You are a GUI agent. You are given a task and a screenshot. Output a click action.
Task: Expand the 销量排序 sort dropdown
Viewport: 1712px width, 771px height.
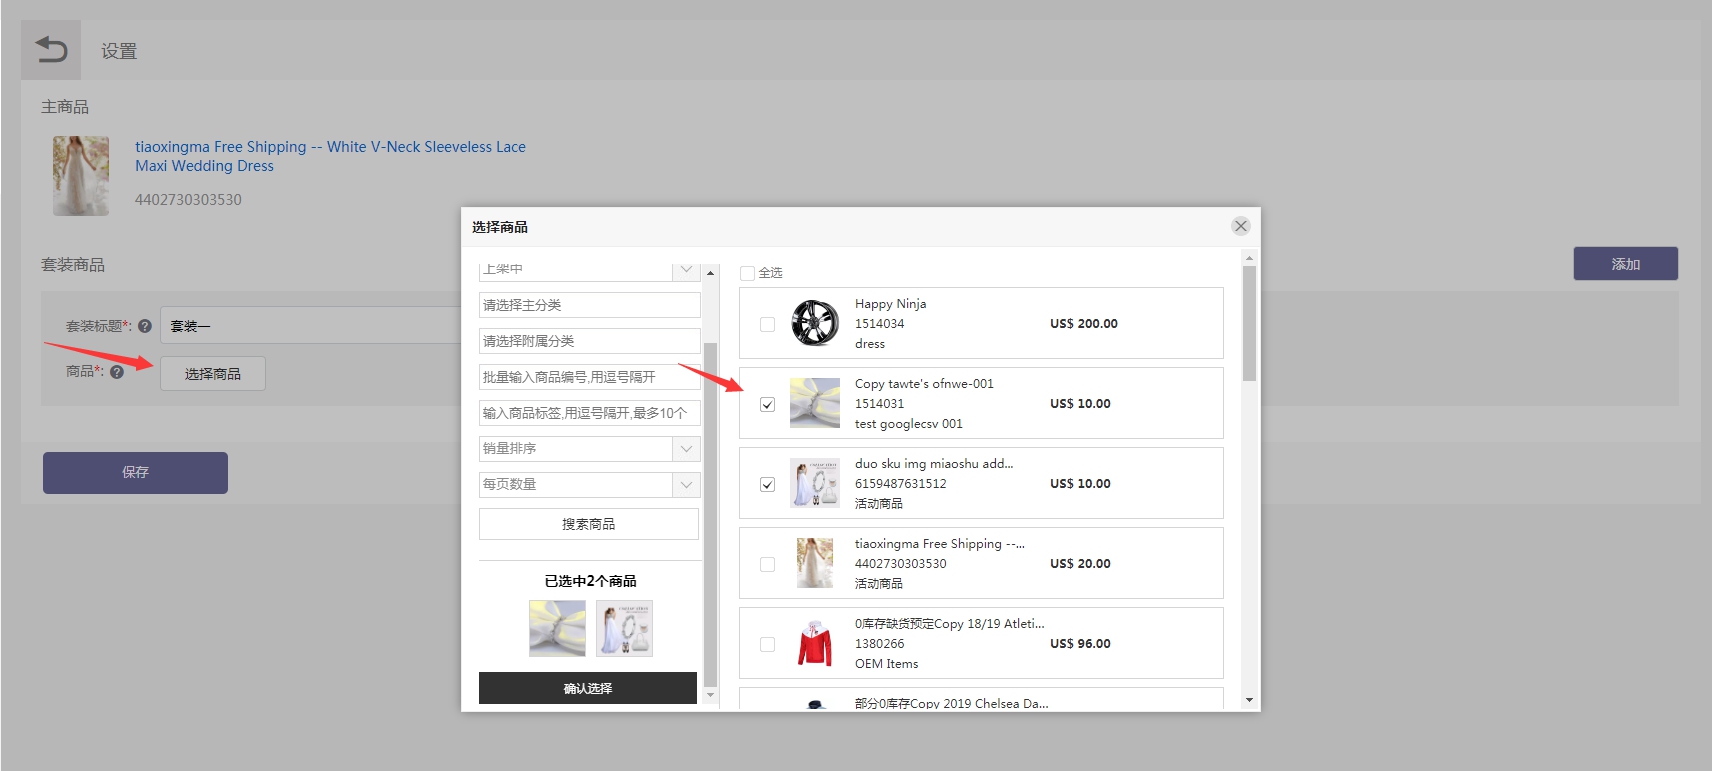(686, 449)
